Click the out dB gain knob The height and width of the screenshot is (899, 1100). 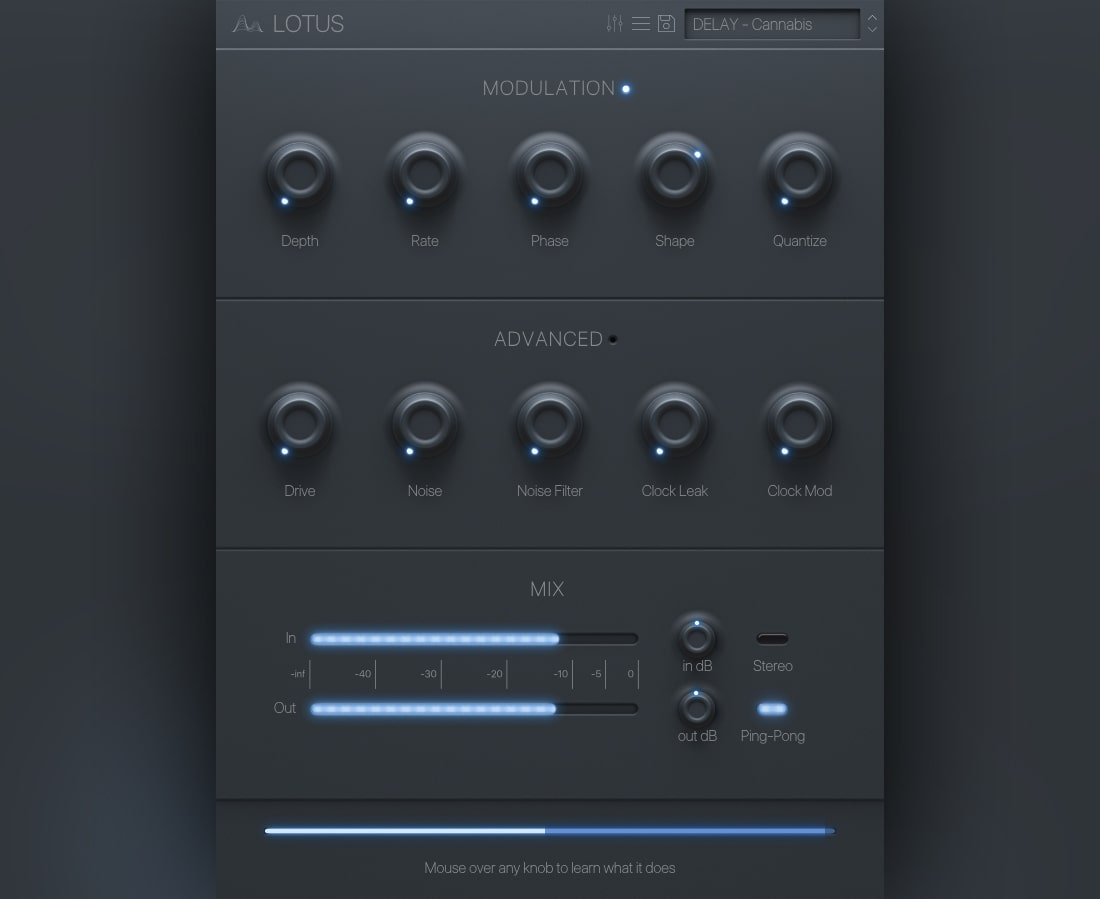click(x=697, y=707)
